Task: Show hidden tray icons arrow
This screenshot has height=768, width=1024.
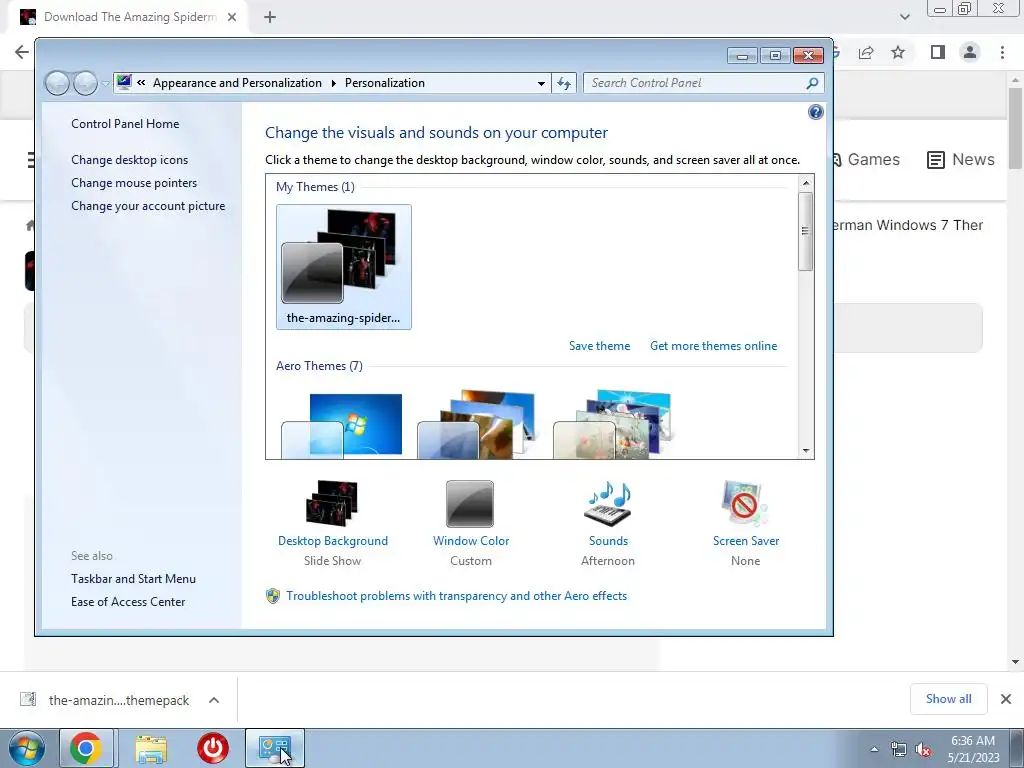Action: click(874, 749)
